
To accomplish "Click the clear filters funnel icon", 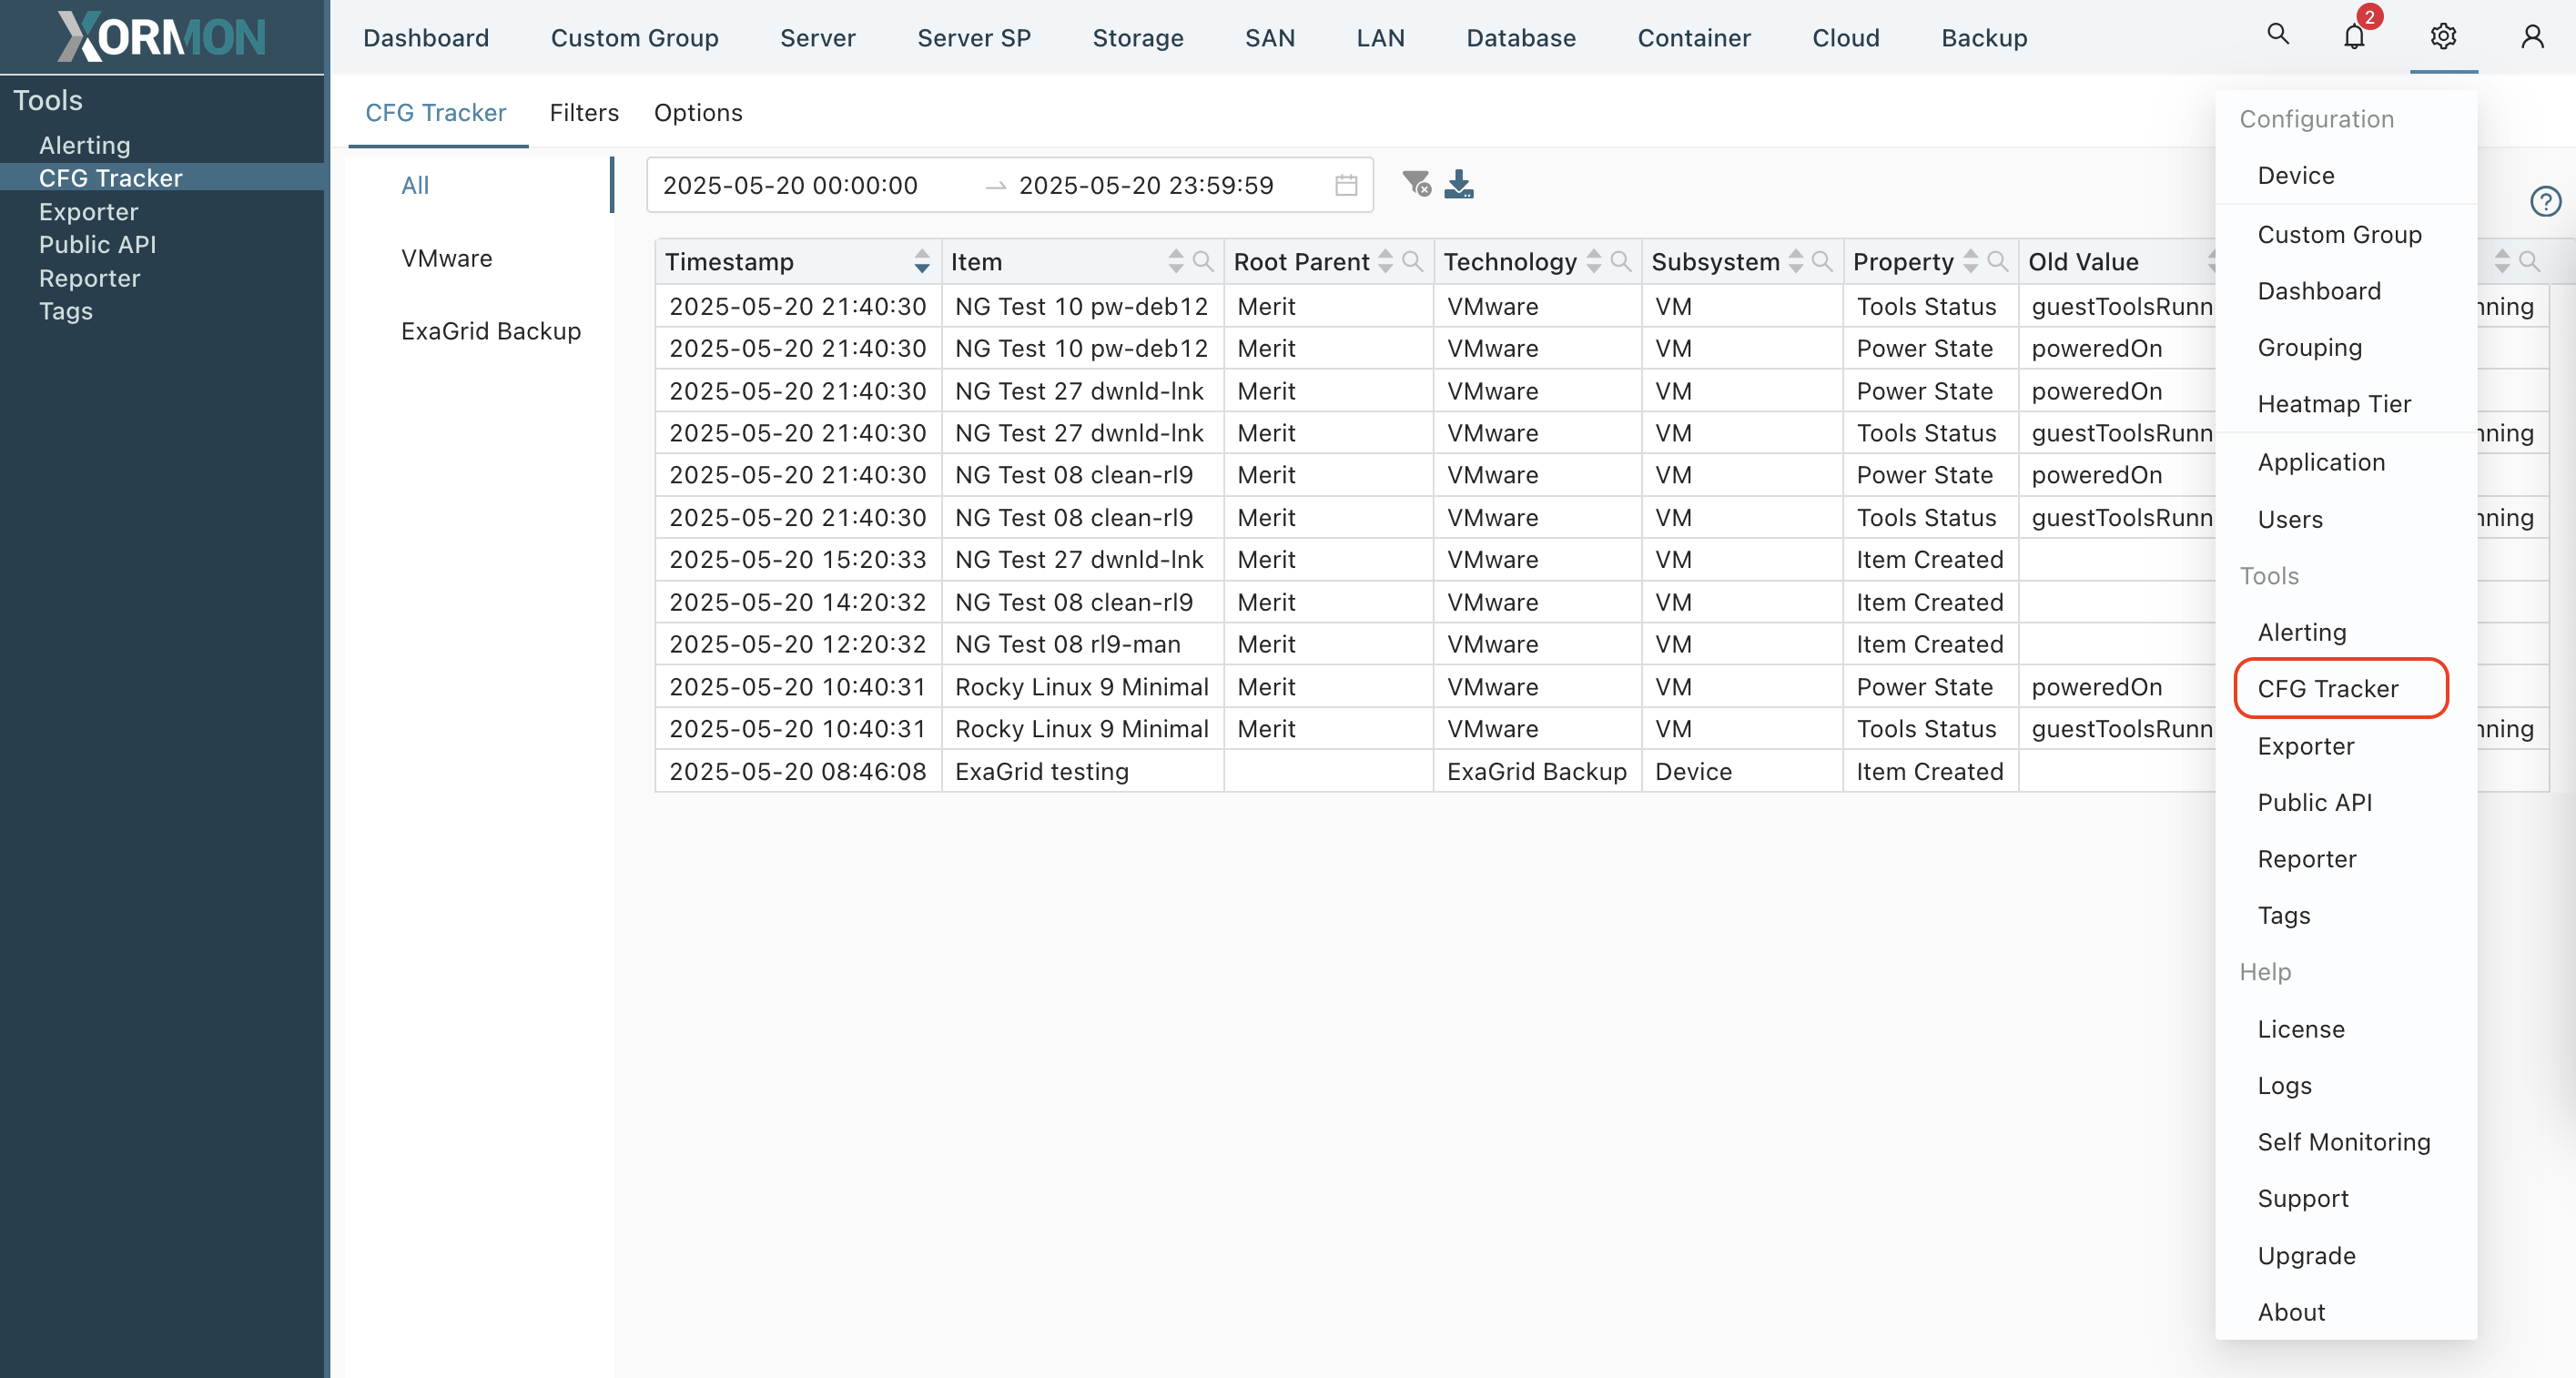I will click(x=1416, y=184).
